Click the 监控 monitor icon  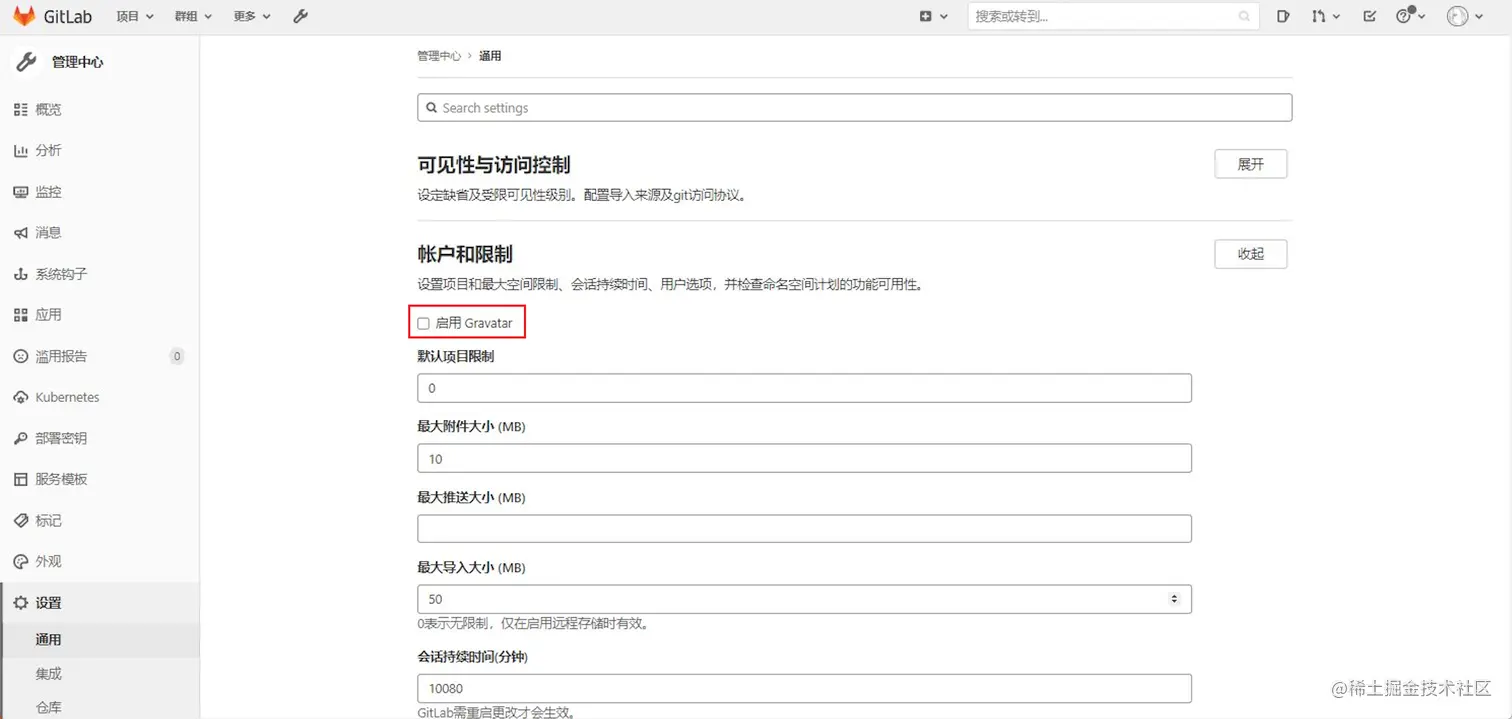click(20, 192)
